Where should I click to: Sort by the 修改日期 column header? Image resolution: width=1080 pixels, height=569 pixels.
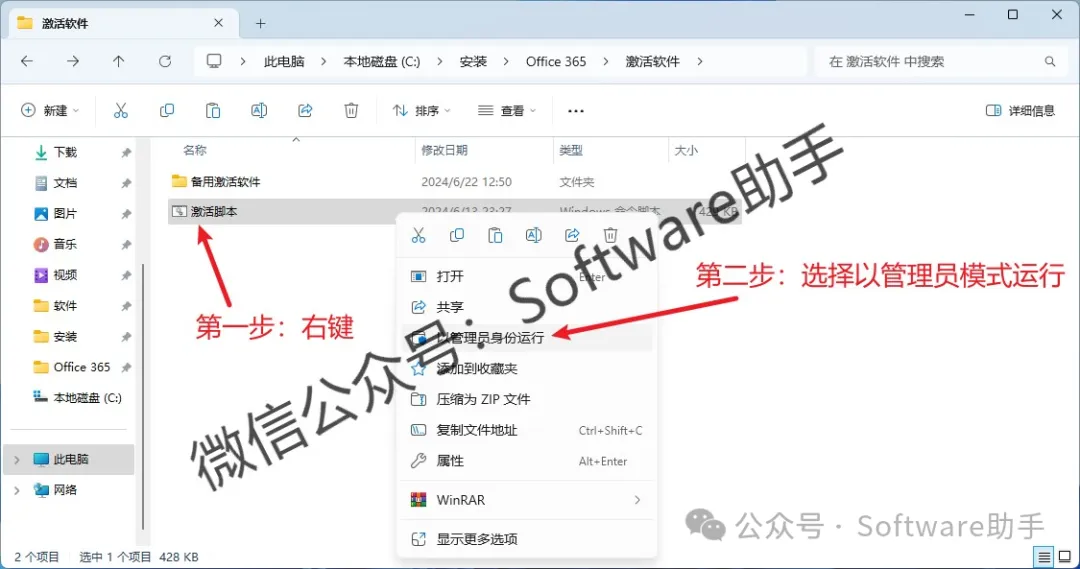pyautogui.click(x=444, y=150)
